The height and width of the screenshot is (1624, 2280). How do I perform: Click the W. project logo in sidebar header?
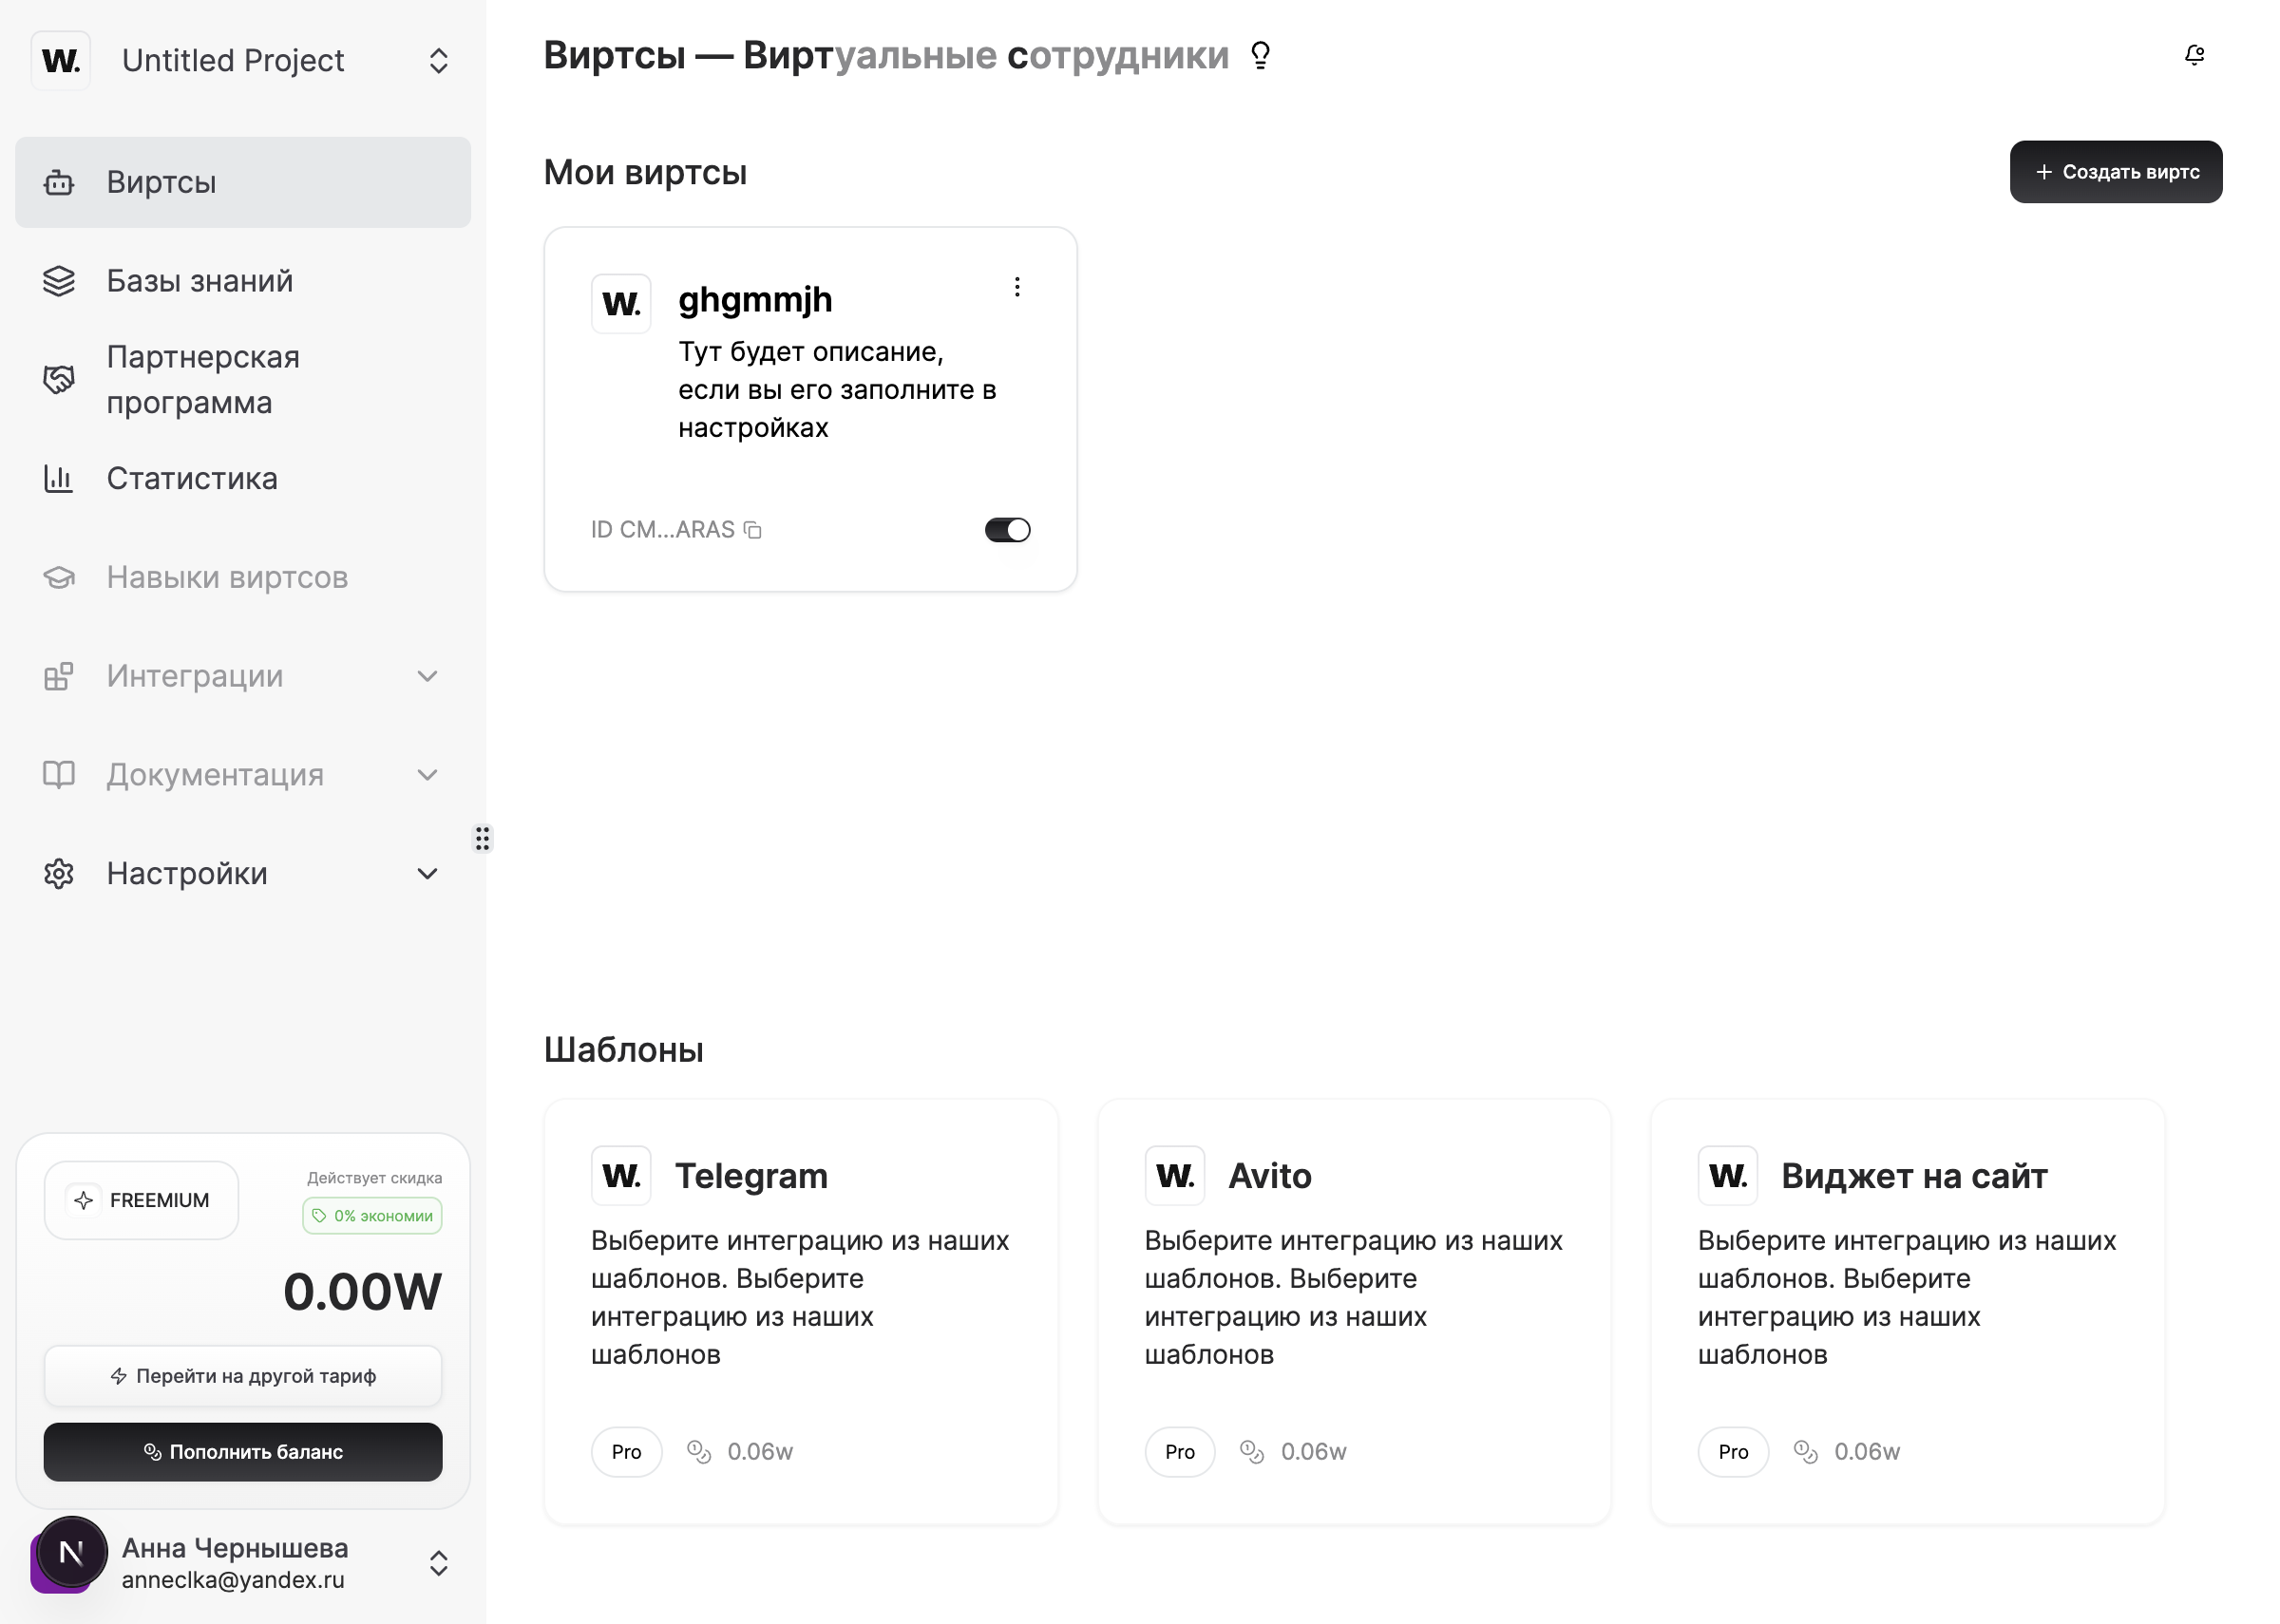[x=61, y=61]
